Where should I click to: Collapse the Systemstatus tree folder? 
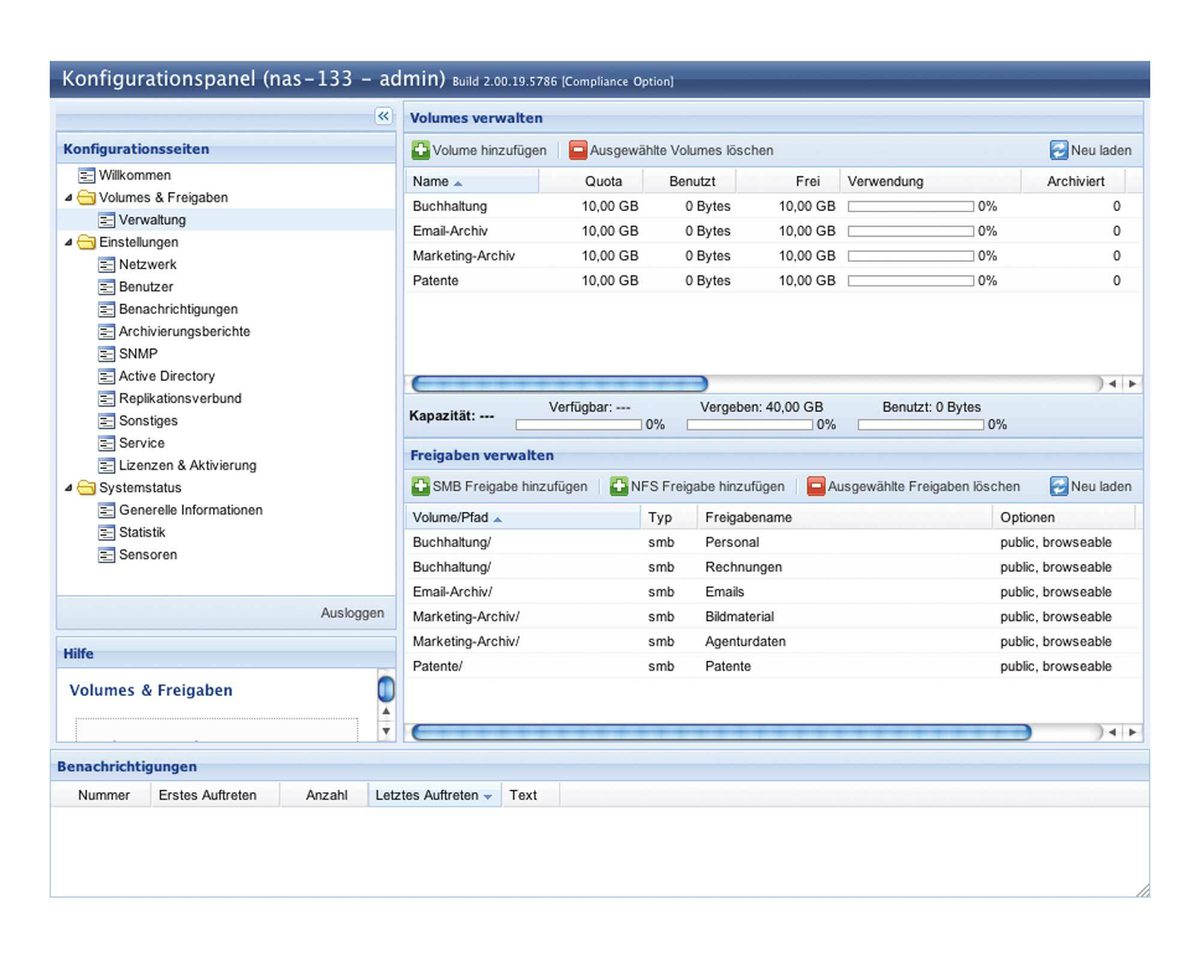(69, 489)
